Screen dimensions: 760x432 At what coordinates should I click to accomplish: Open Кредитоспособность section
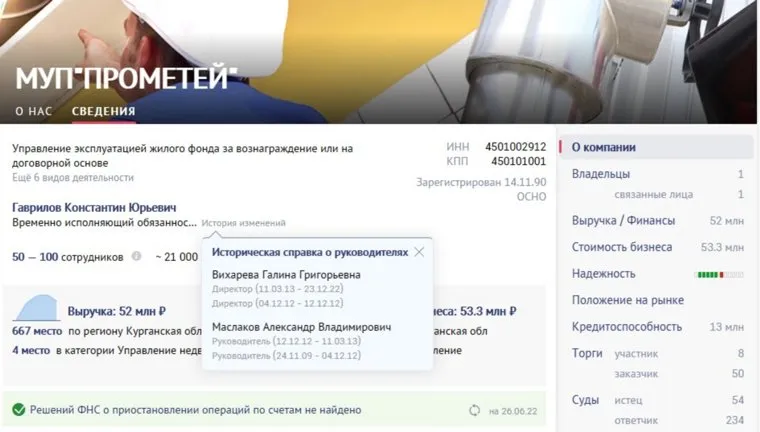pyautogui.click(x=657, y=327)
